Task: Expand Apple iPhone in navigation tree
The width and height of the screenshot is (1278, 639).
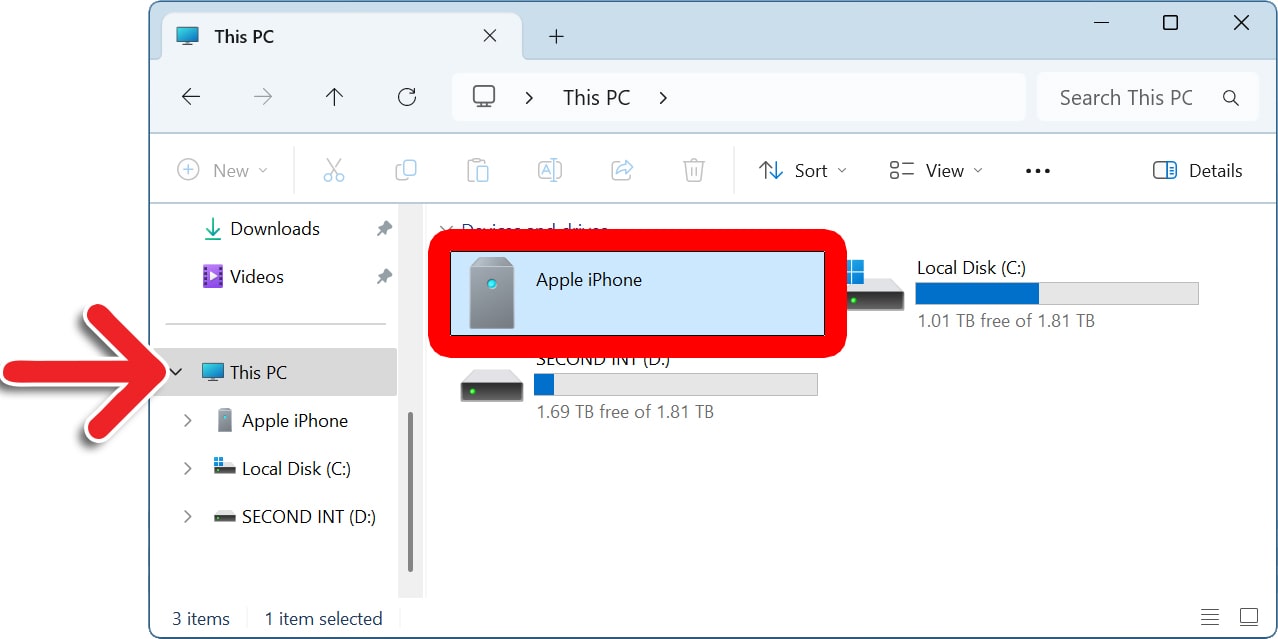Action: (187, 421)
